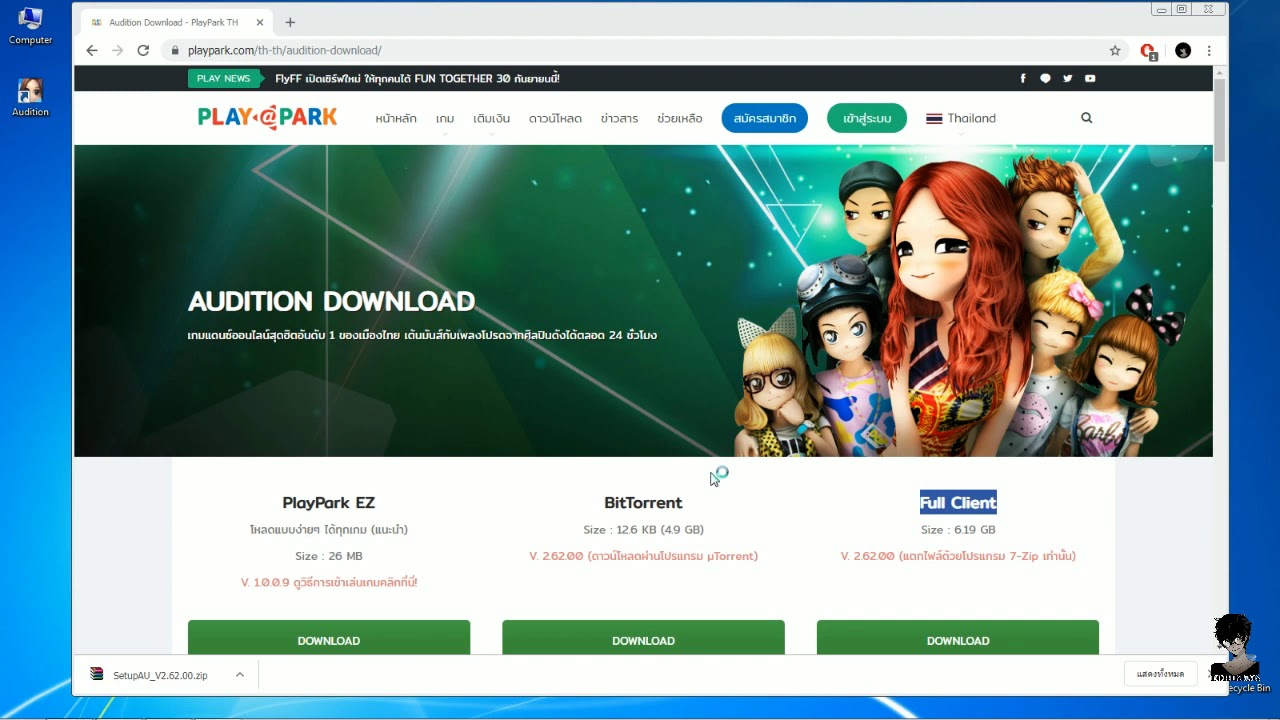Viewport: 1280px width, 720px height.
Task: Open the ช่วยเหลือ menu item
Action: click(679, 118)
